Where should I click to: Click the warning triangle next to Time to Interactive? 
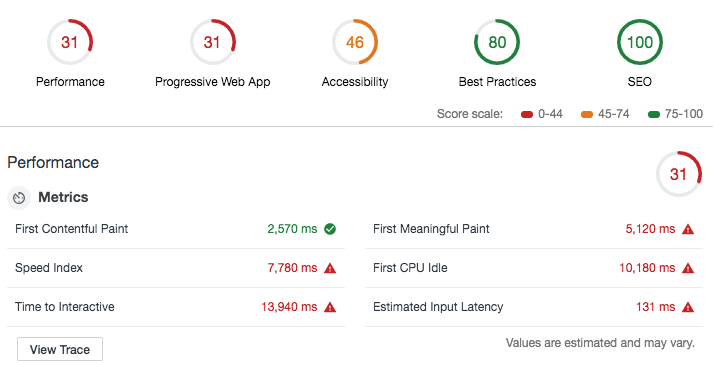coord(330,307)
